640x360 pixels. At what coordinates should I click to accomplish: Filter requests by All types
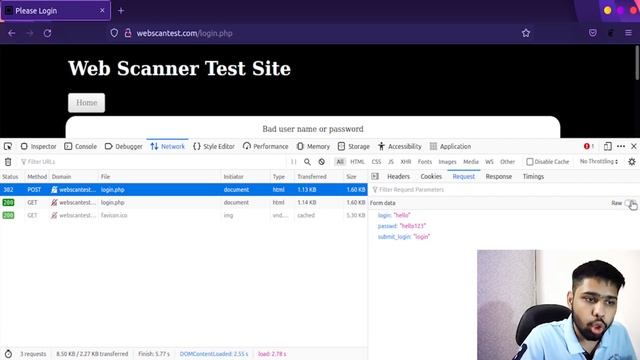[340, 162]
